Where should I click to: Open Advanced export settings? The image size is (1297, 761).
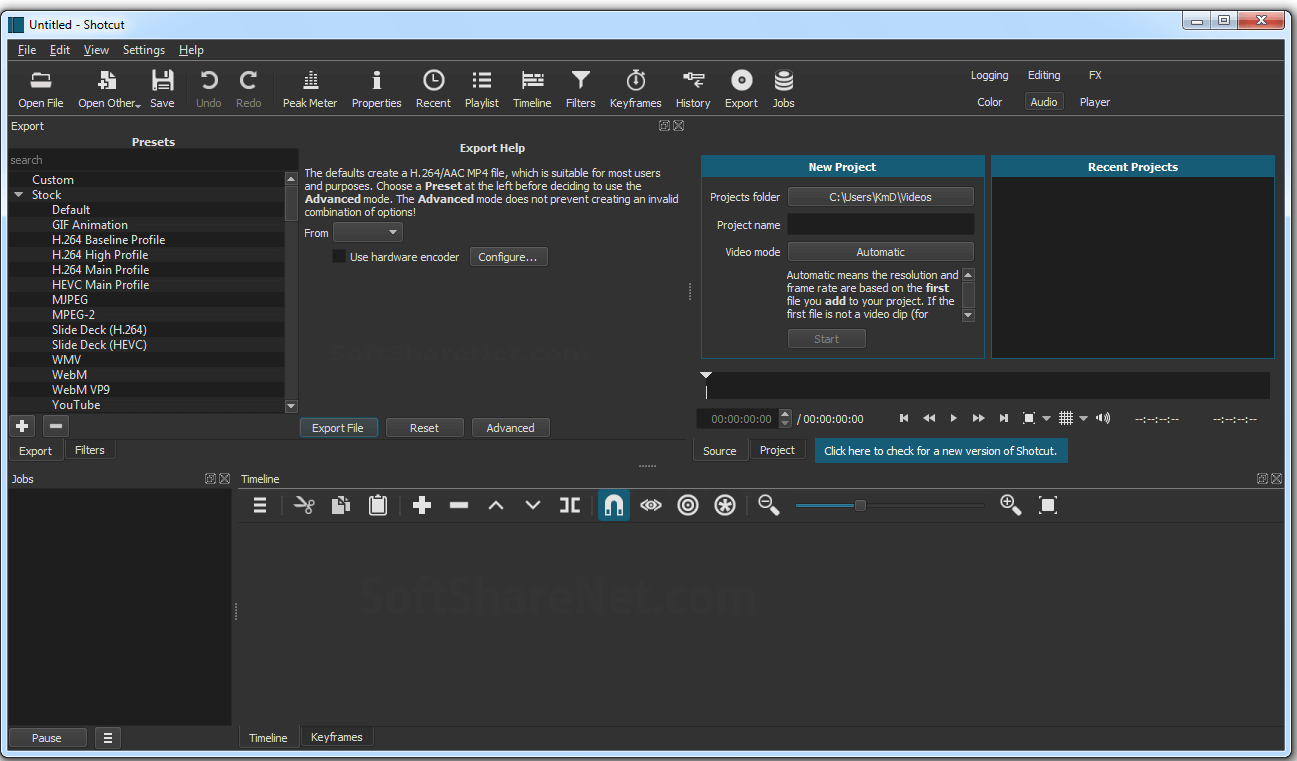[510, 428]
